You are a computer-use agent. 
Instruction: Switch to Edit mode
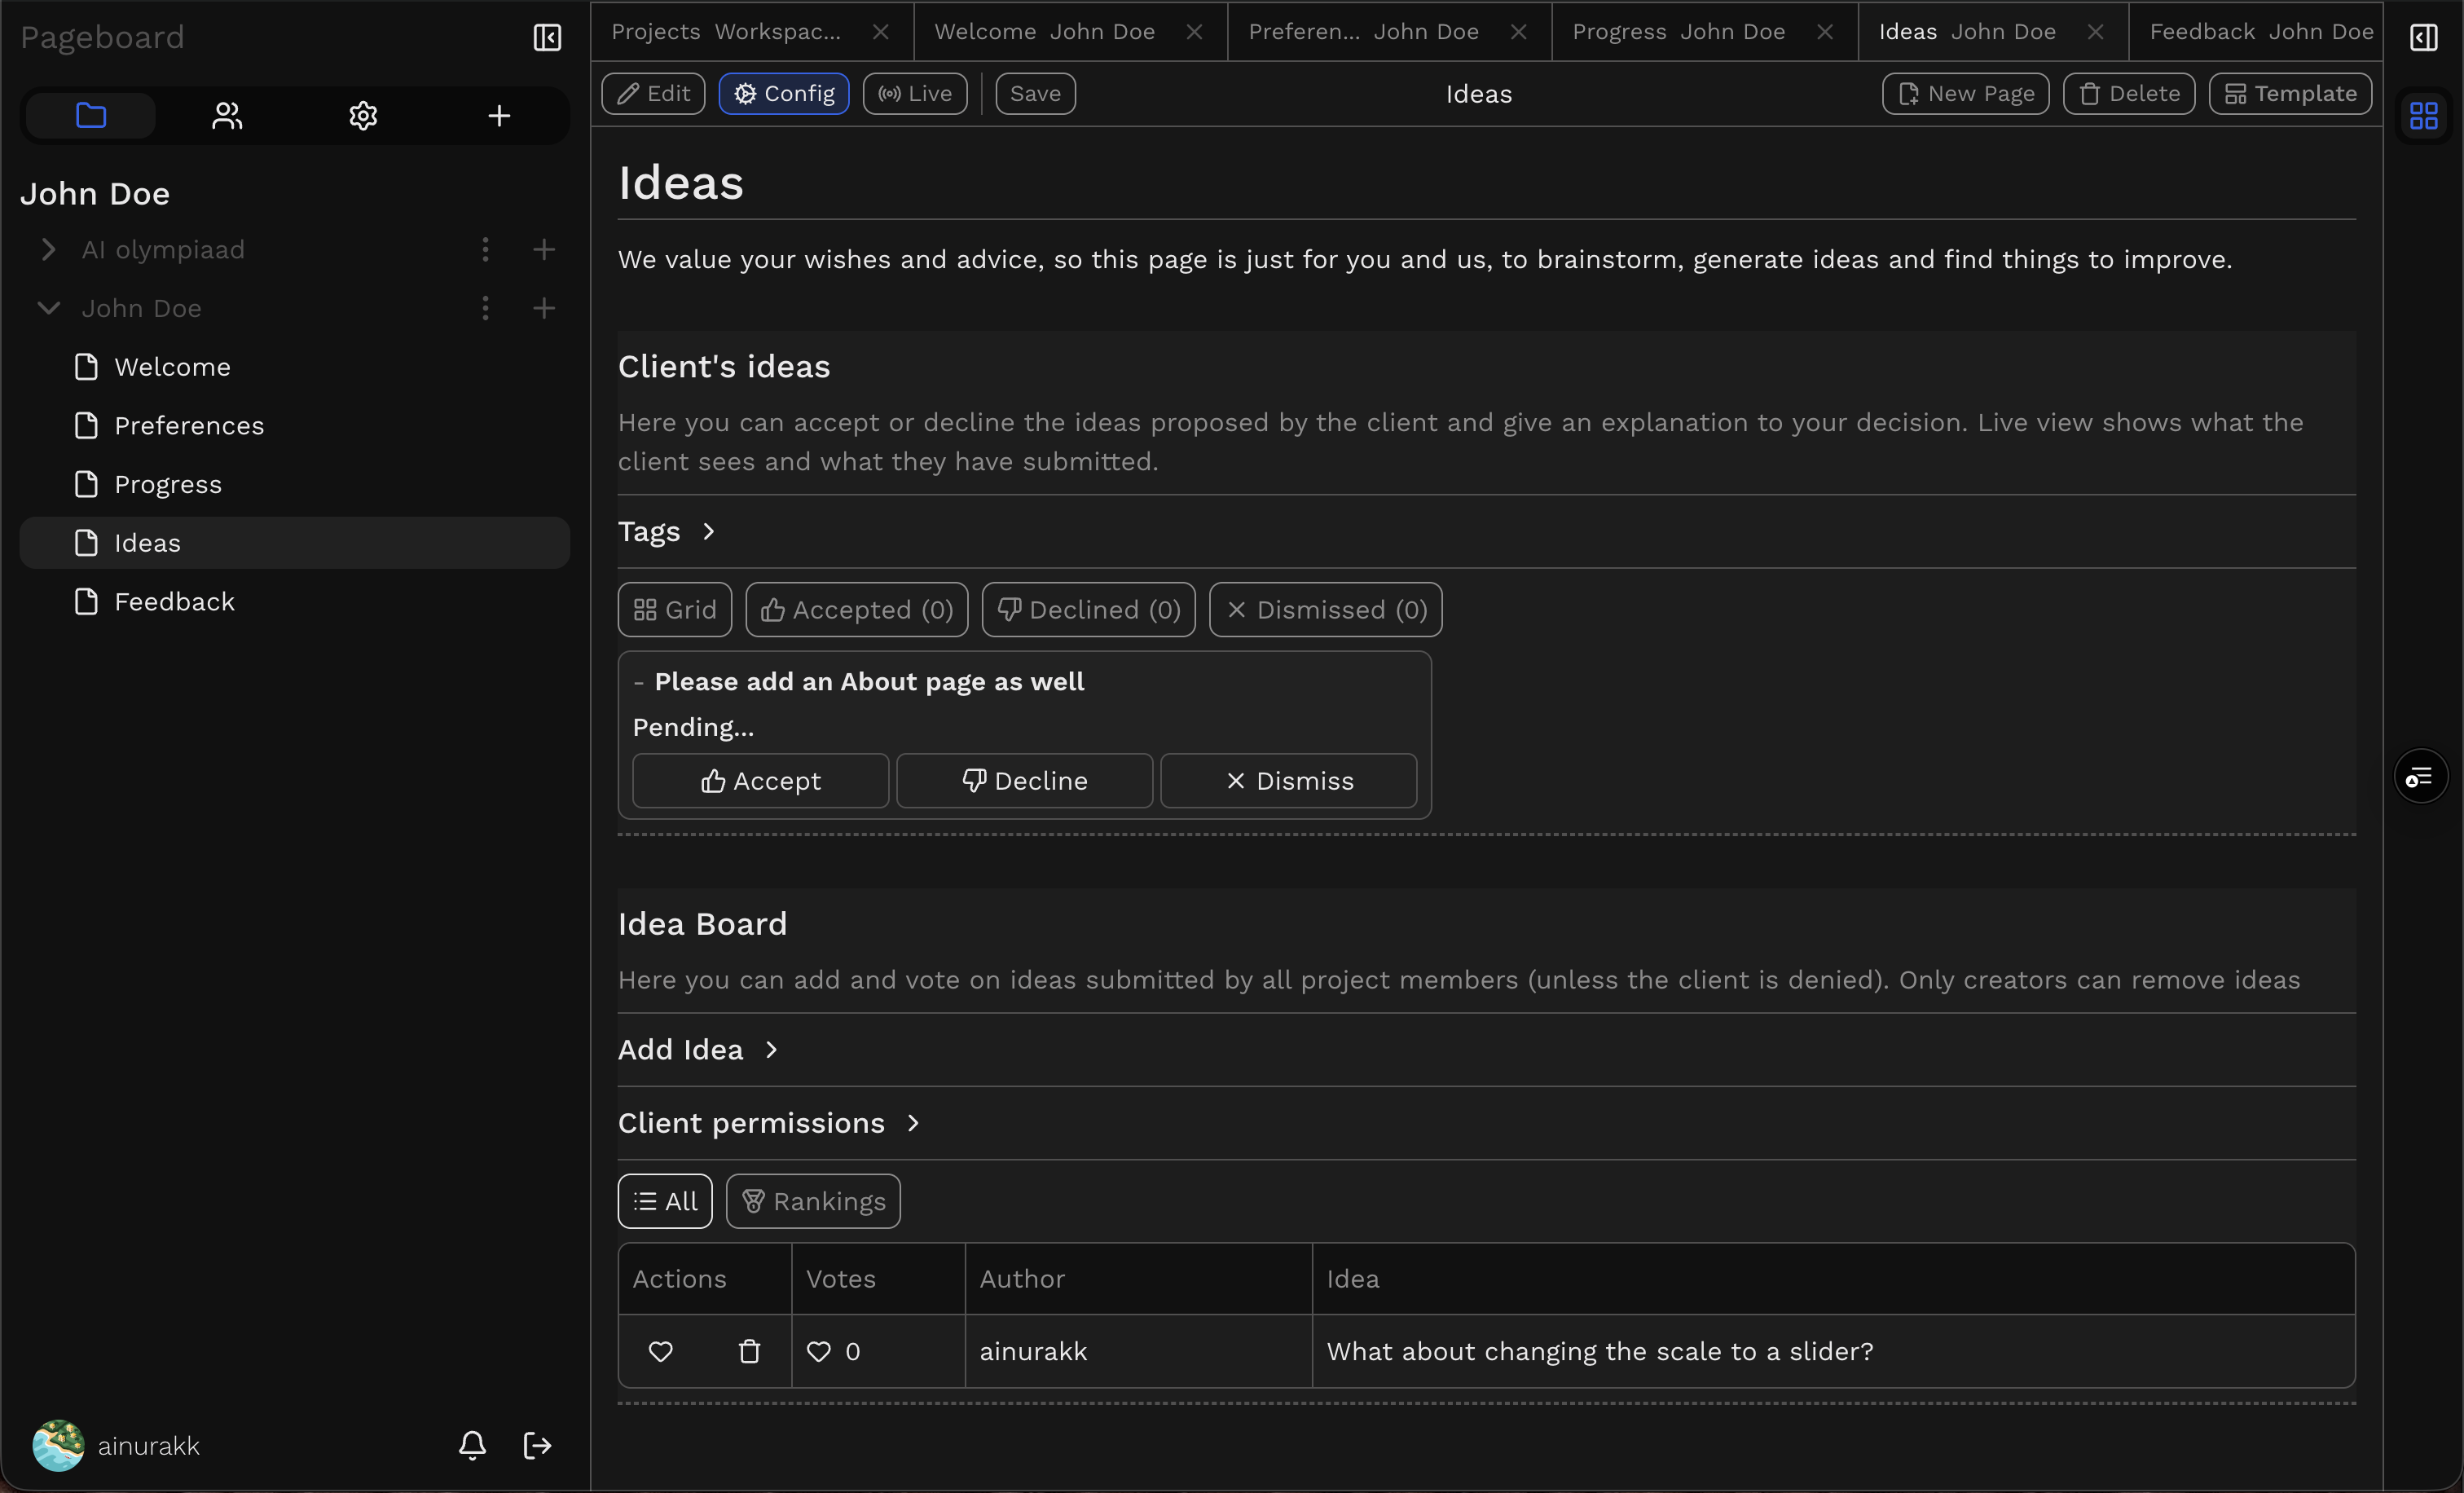(653, 94)
